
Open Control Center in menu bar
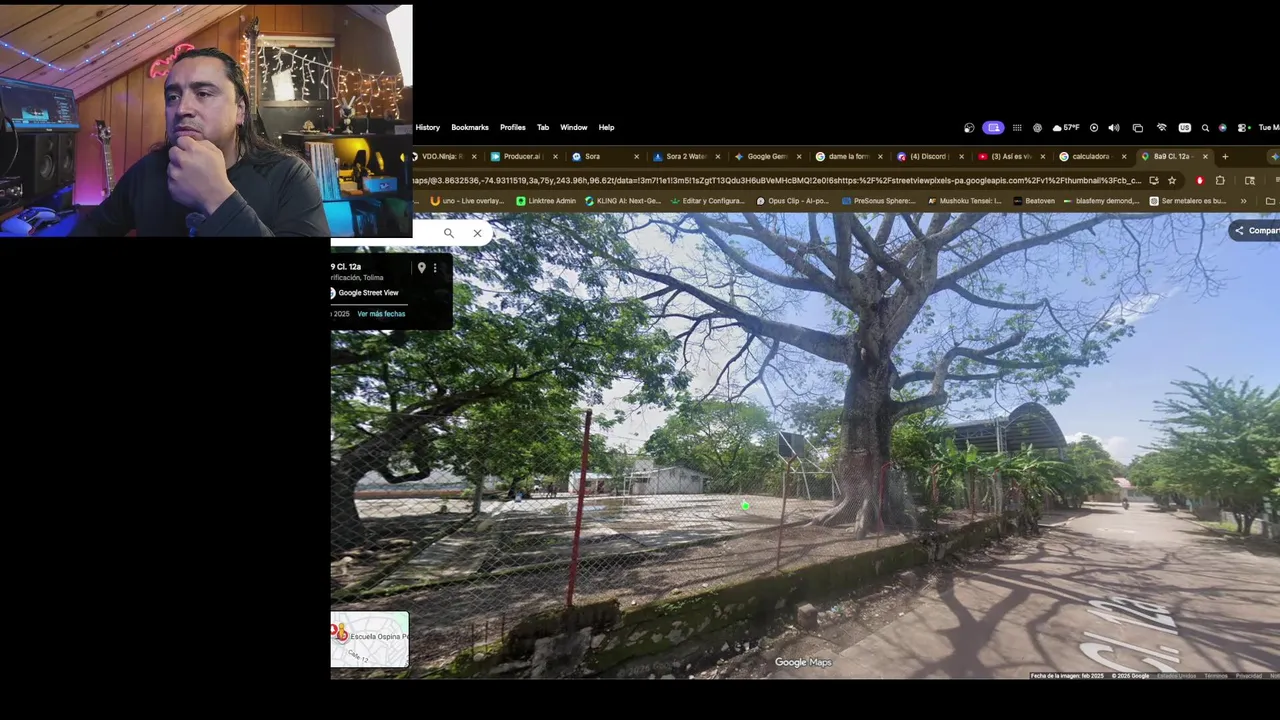tap(1243, 128)
